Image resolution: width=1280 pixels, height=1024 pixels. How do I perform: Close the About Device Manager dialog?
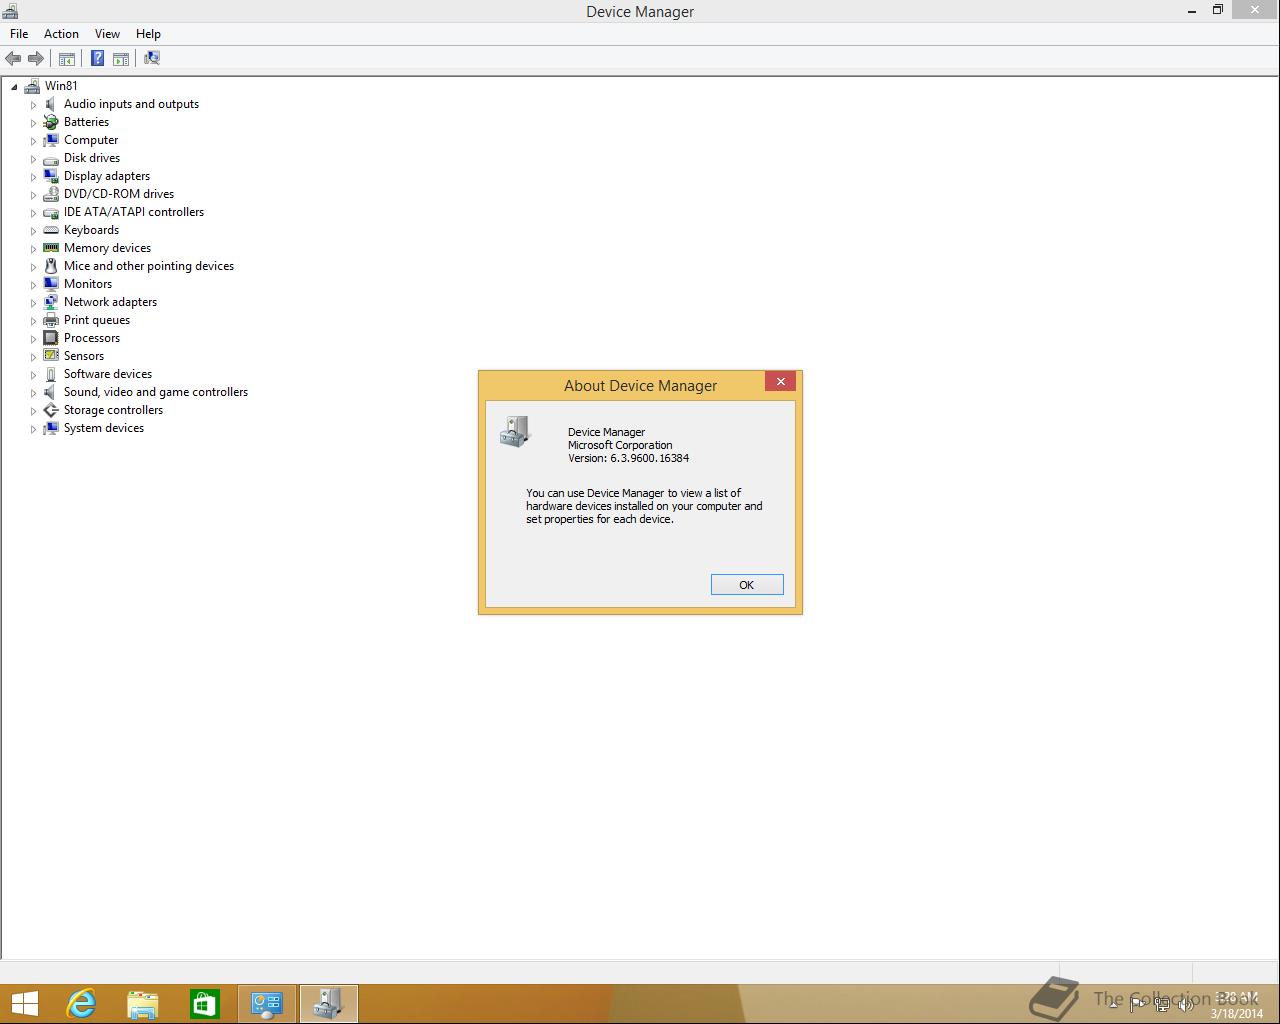click(x=781, y=381)
